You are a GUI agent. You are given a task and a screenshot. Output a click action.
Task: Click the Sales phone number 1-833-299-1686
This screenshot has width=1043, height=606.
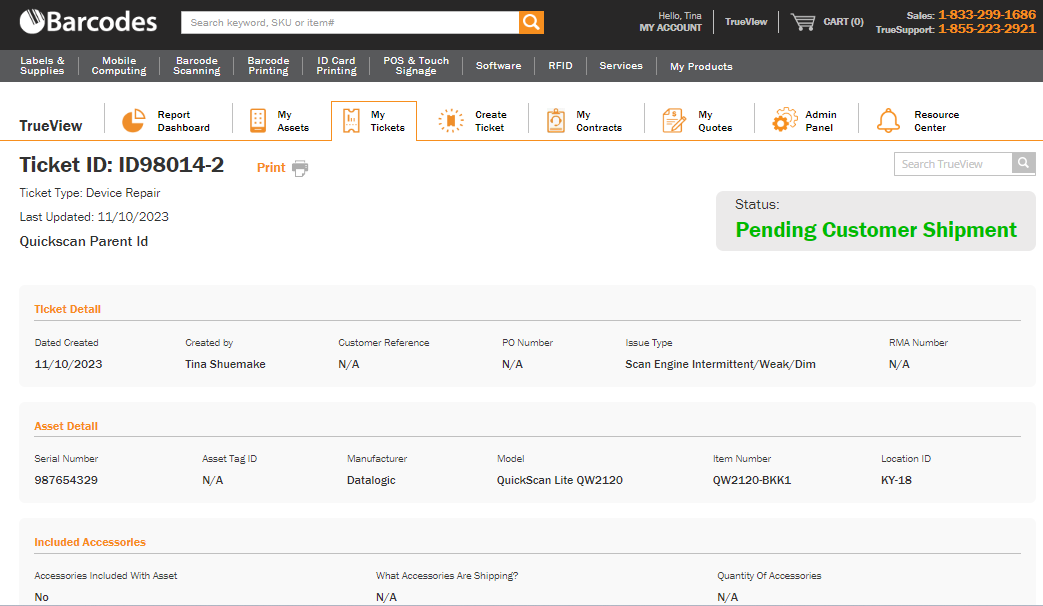[986, 15]
